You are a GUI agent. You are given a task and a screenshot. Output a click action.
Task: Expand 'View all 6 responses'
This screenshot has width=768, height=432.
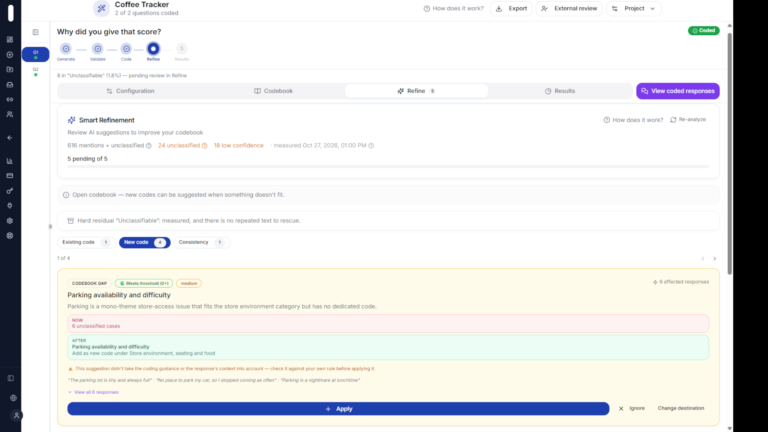pos(93,392)
